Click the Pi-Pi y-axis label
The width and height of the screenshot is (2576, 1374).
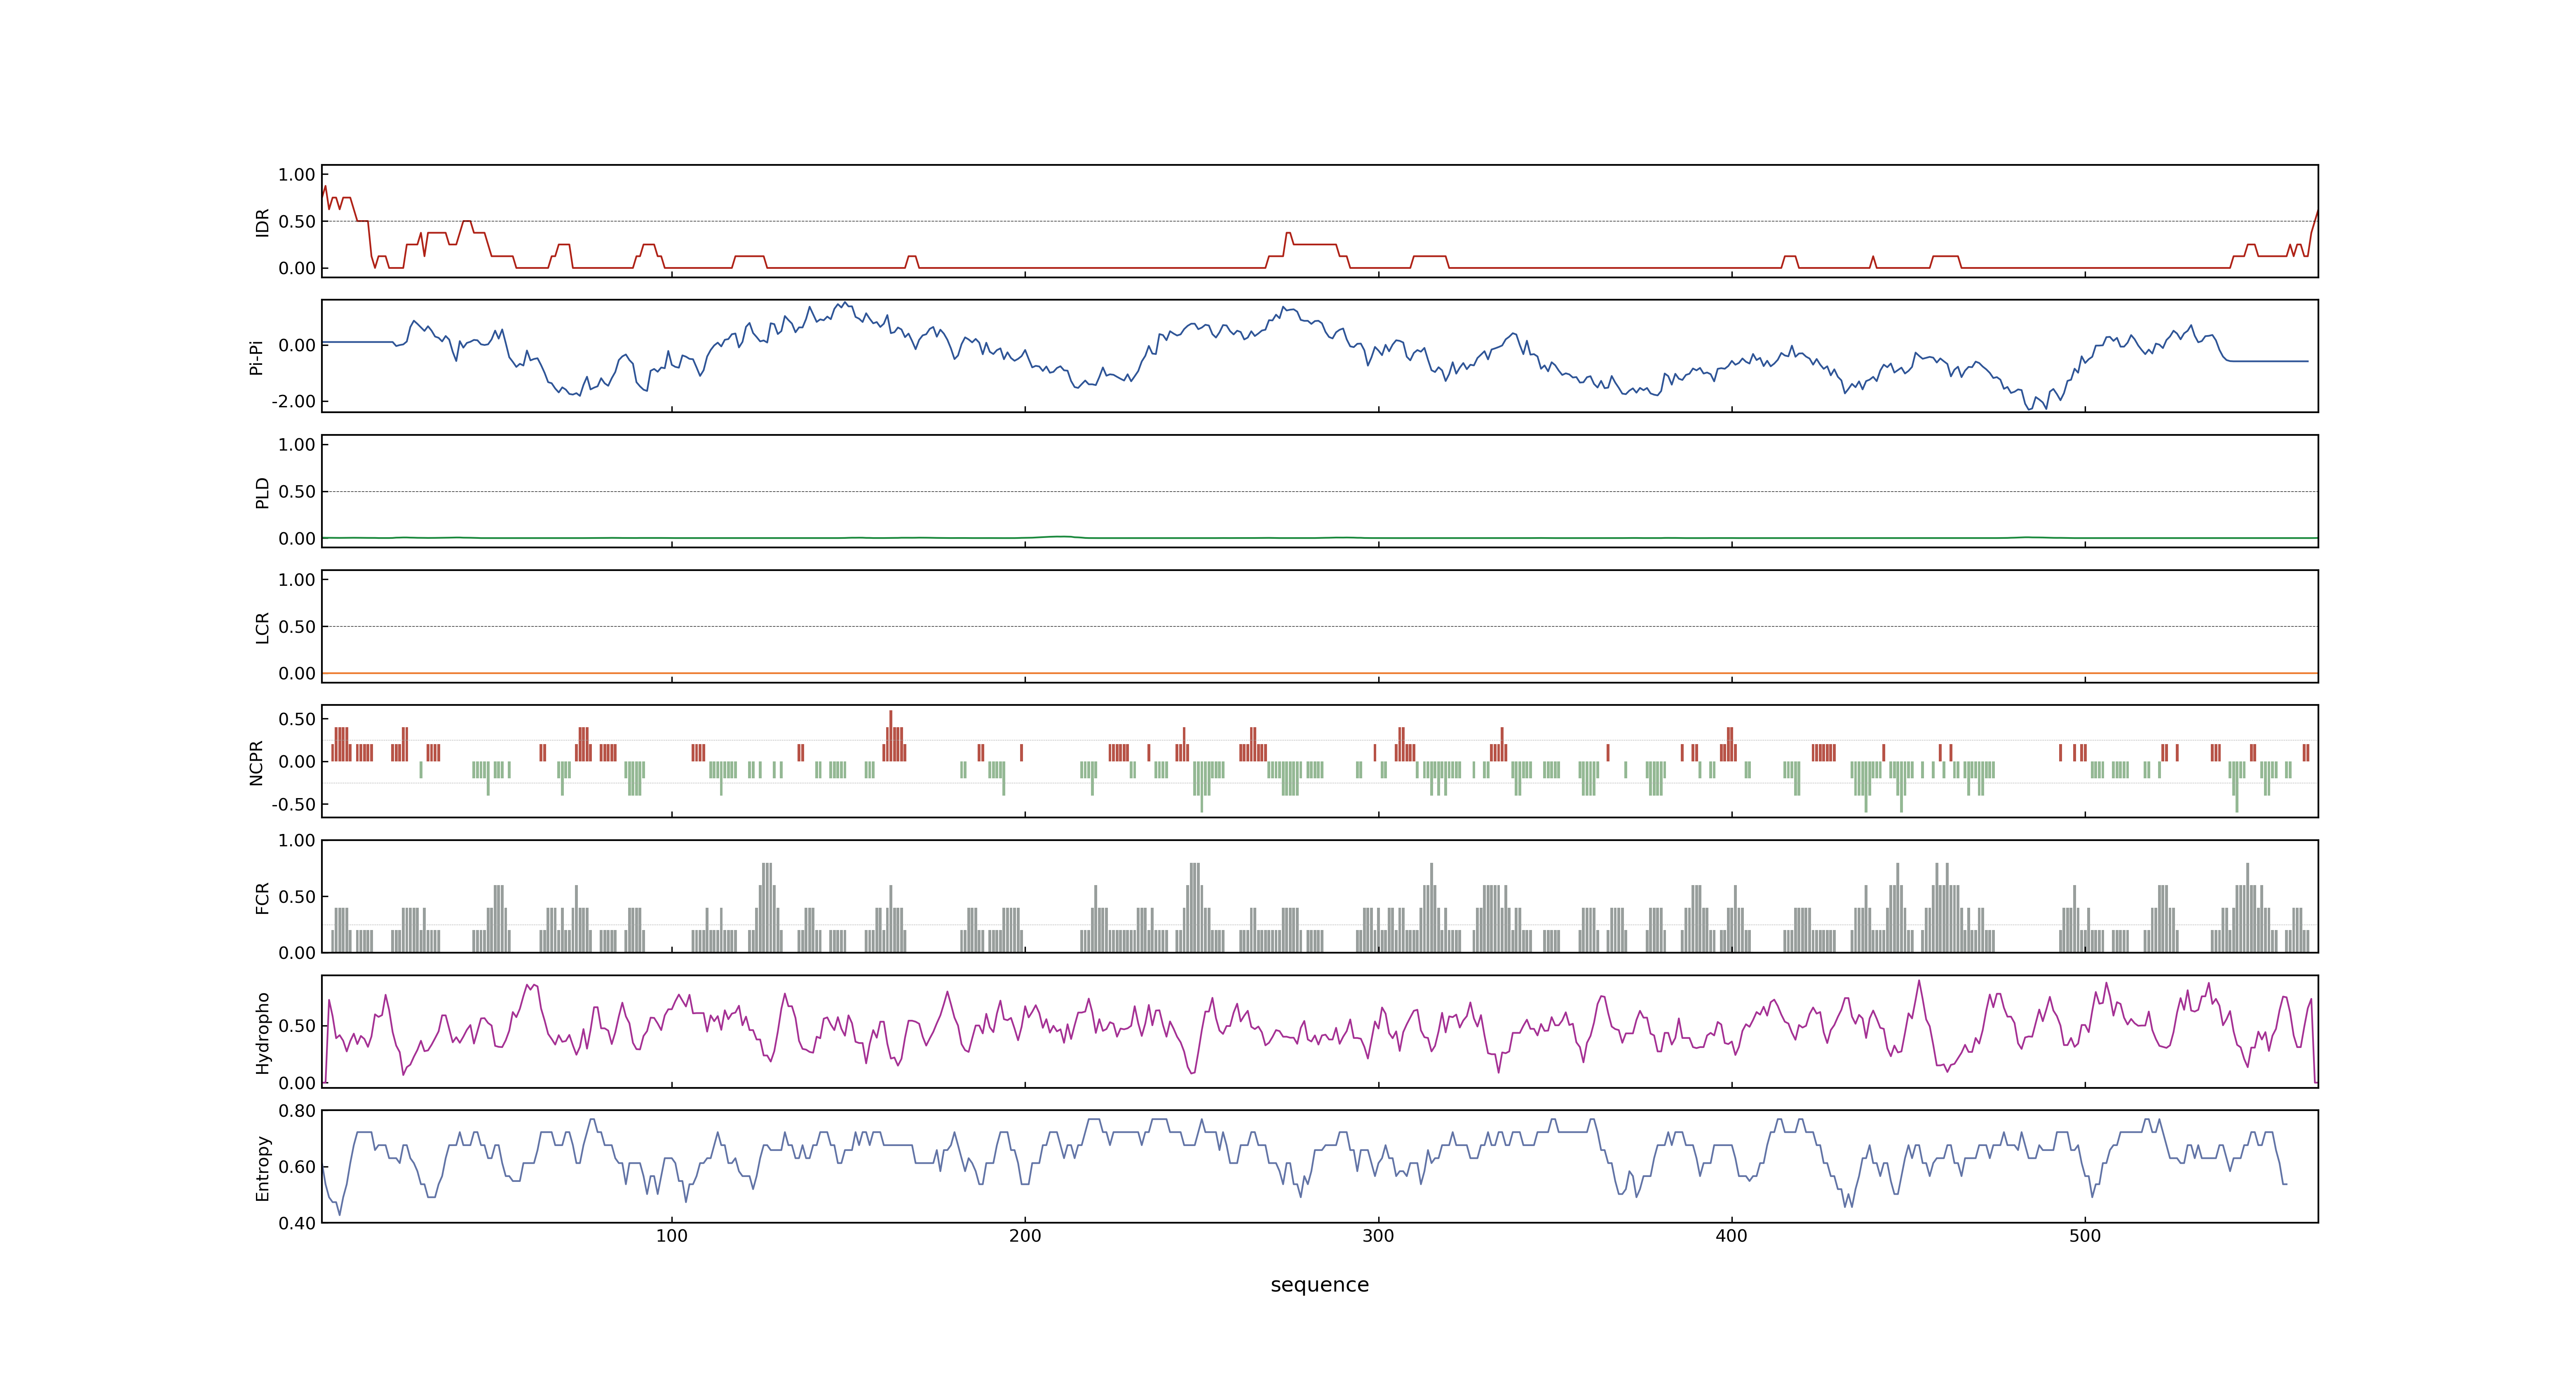tap(256, 357)
